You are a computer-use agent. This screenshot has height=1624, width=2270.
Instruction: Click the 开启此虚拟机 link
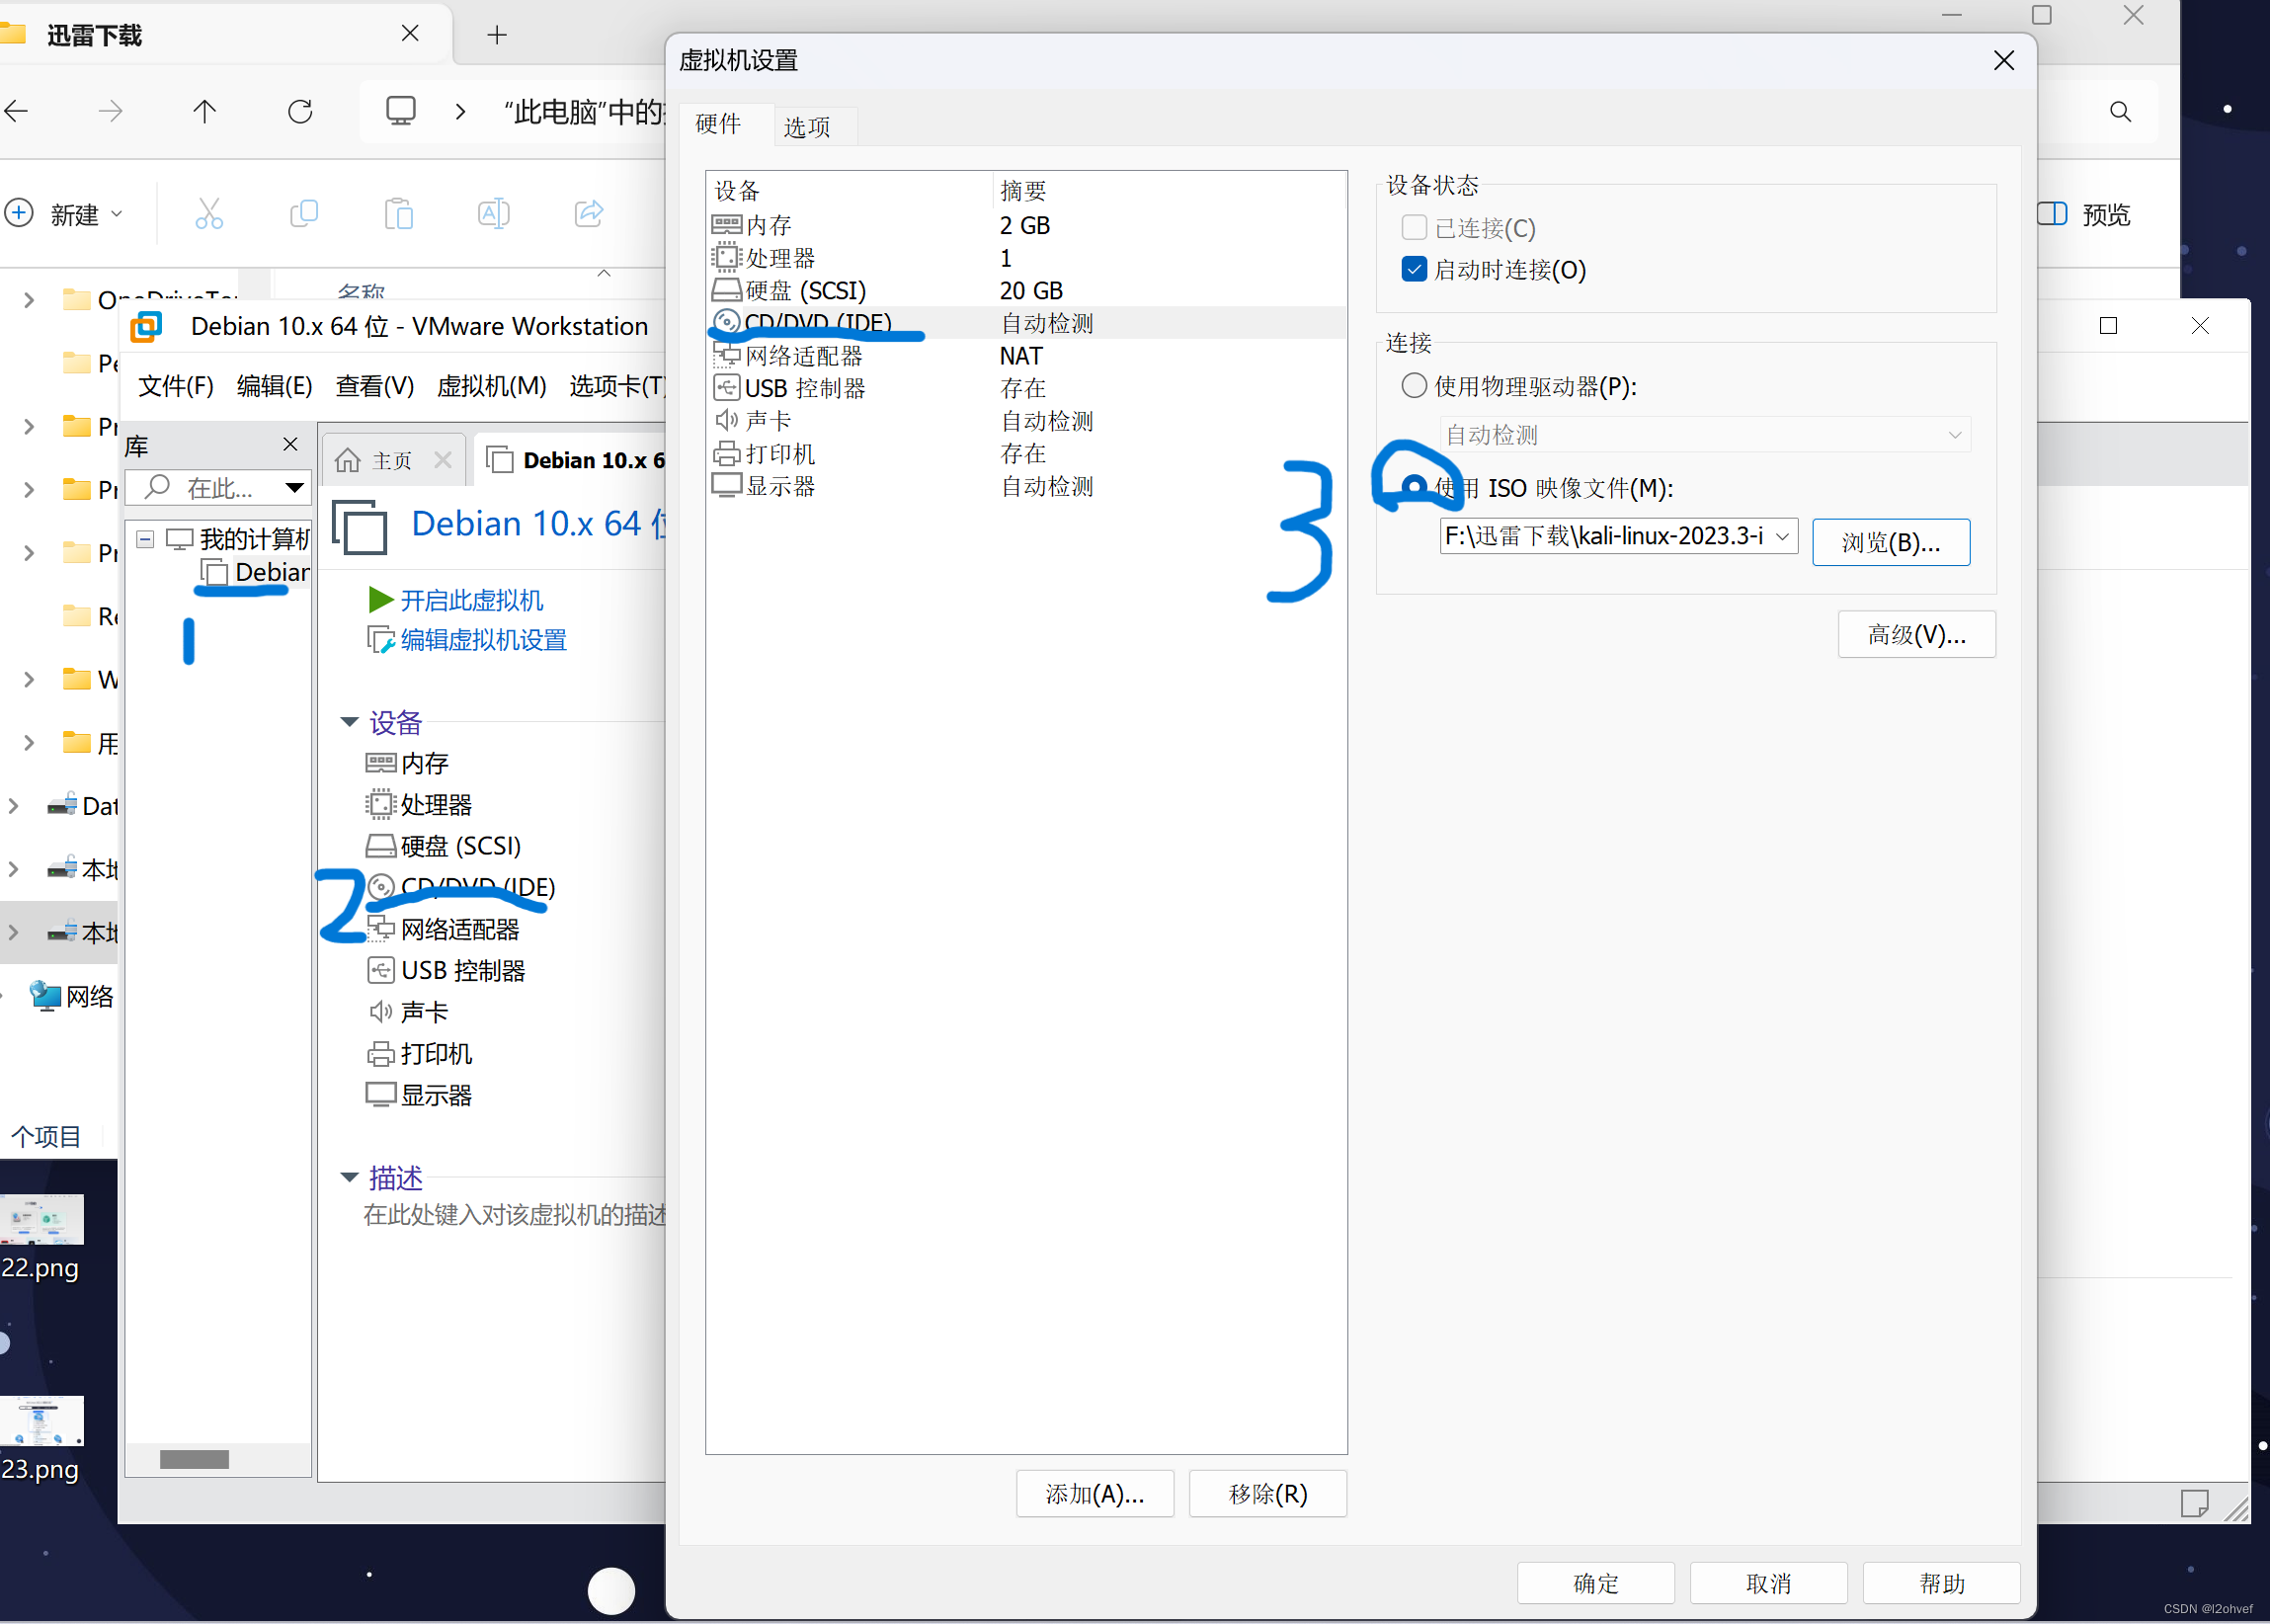pos(471,599)
